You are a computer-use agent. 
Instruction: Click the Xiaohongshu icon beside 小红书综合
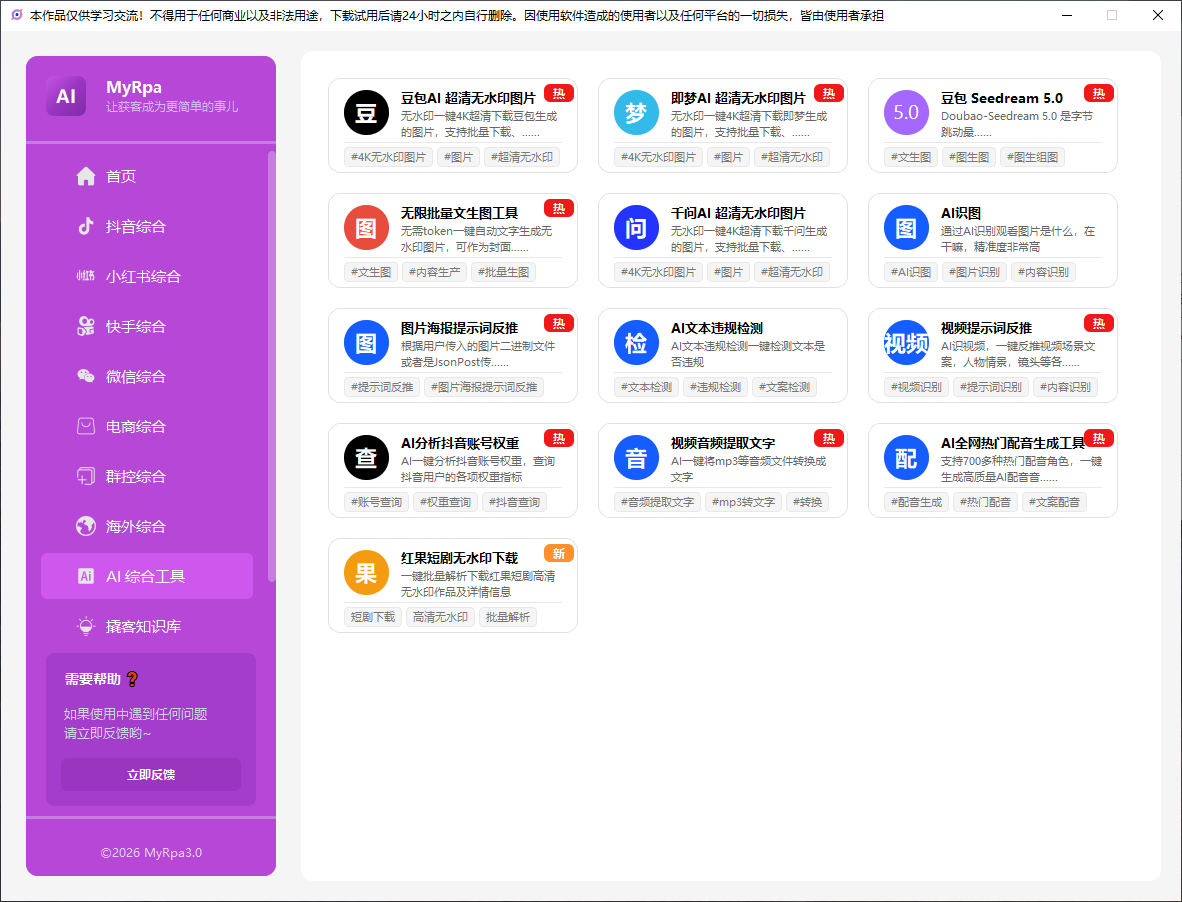86,277
